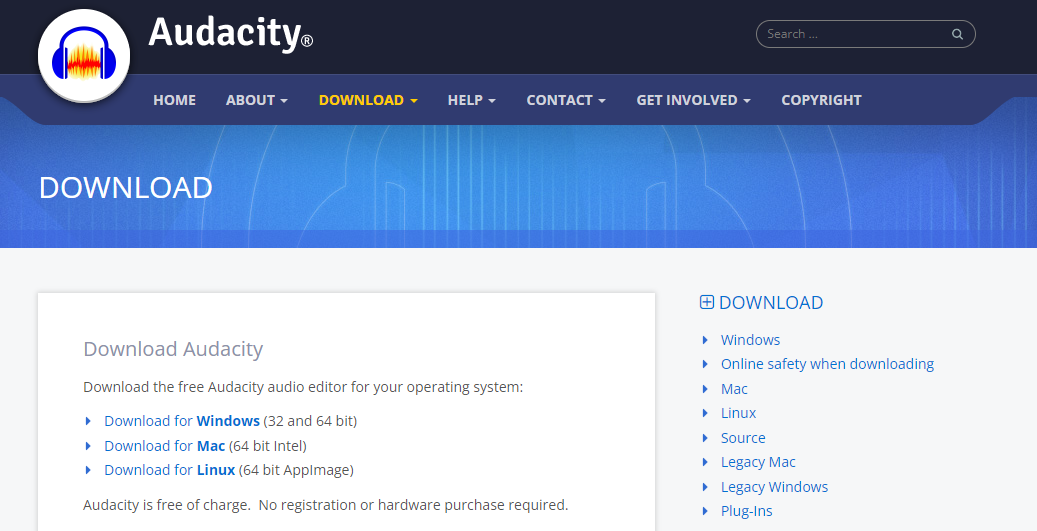The image size is (1037, 531).
Task: Click the text 'Audacity is free of charge'
Action: (x=167, y=505)
